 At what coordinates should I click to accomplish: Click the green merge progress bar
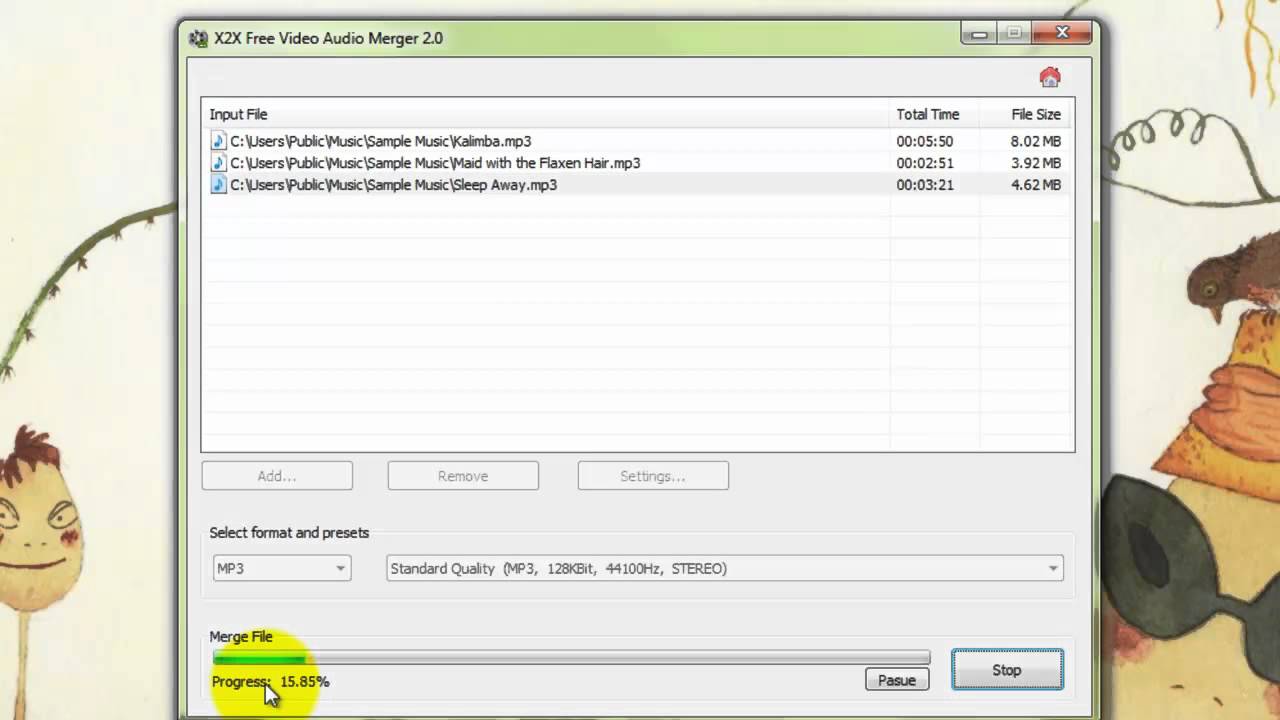point(571,658)
